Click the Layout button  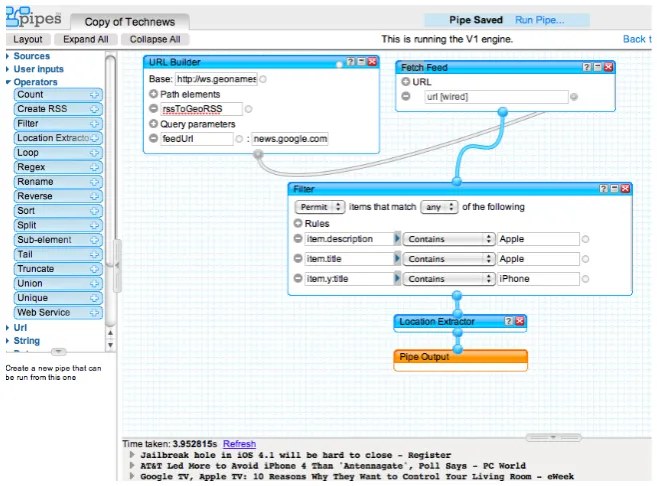click(28, 39)
